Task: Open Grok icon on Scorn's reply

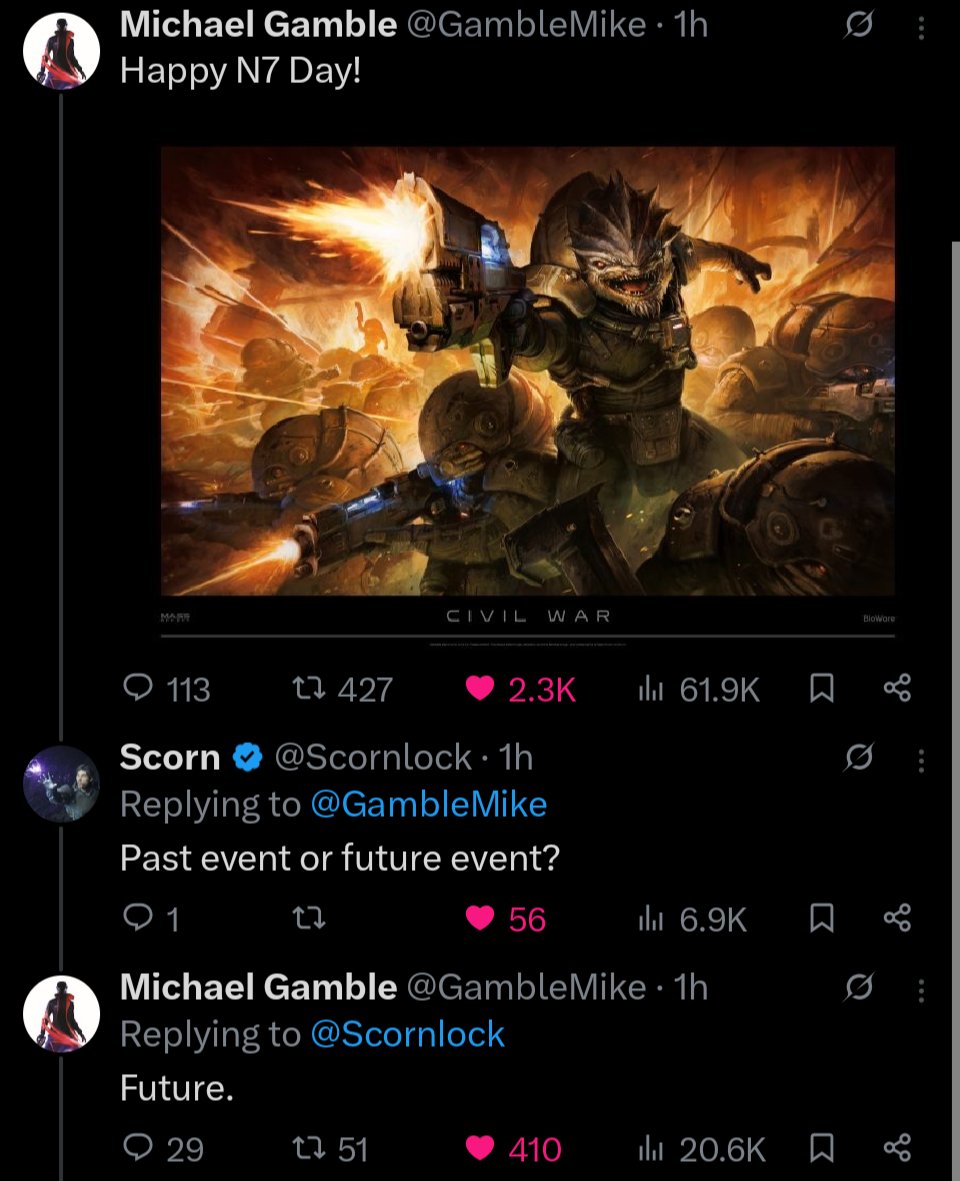Action: [857, 762]
